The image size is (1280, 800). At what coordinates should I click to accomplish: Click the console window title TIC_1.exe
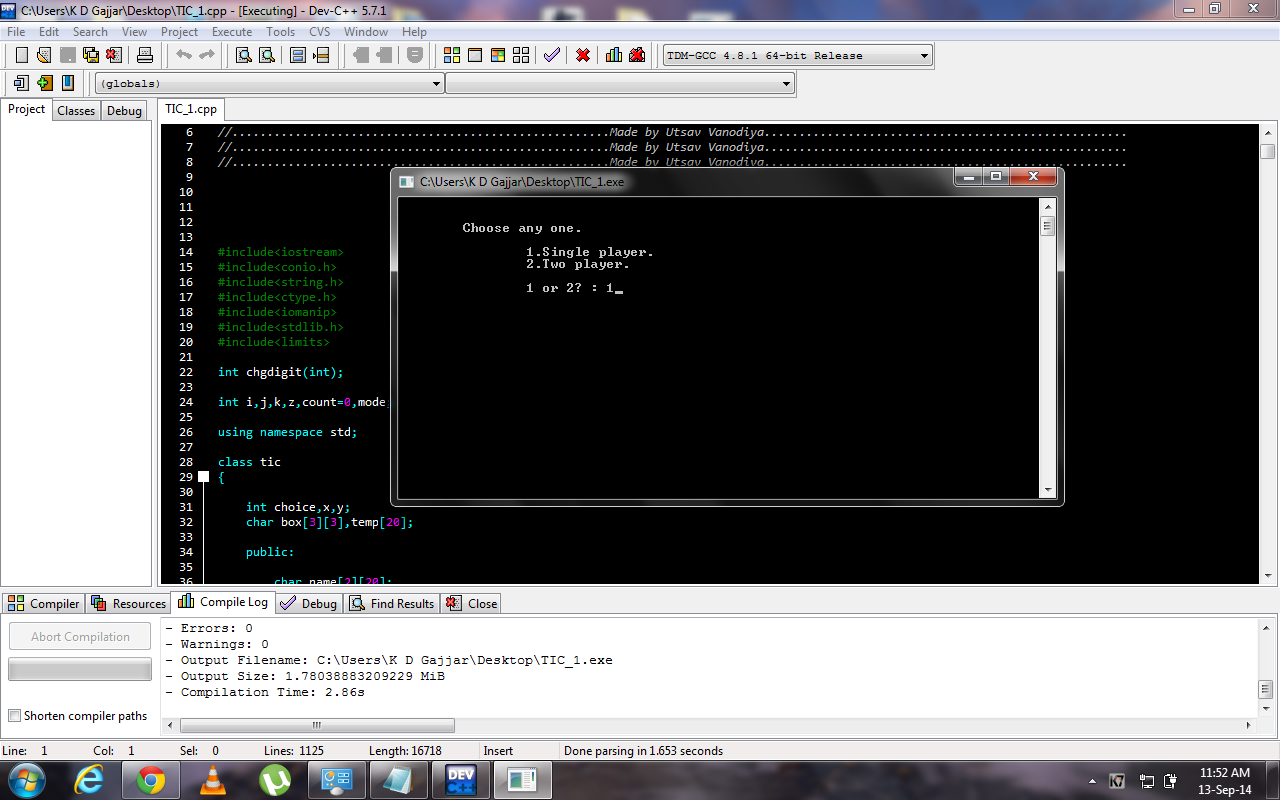click(x=521, y=182)
